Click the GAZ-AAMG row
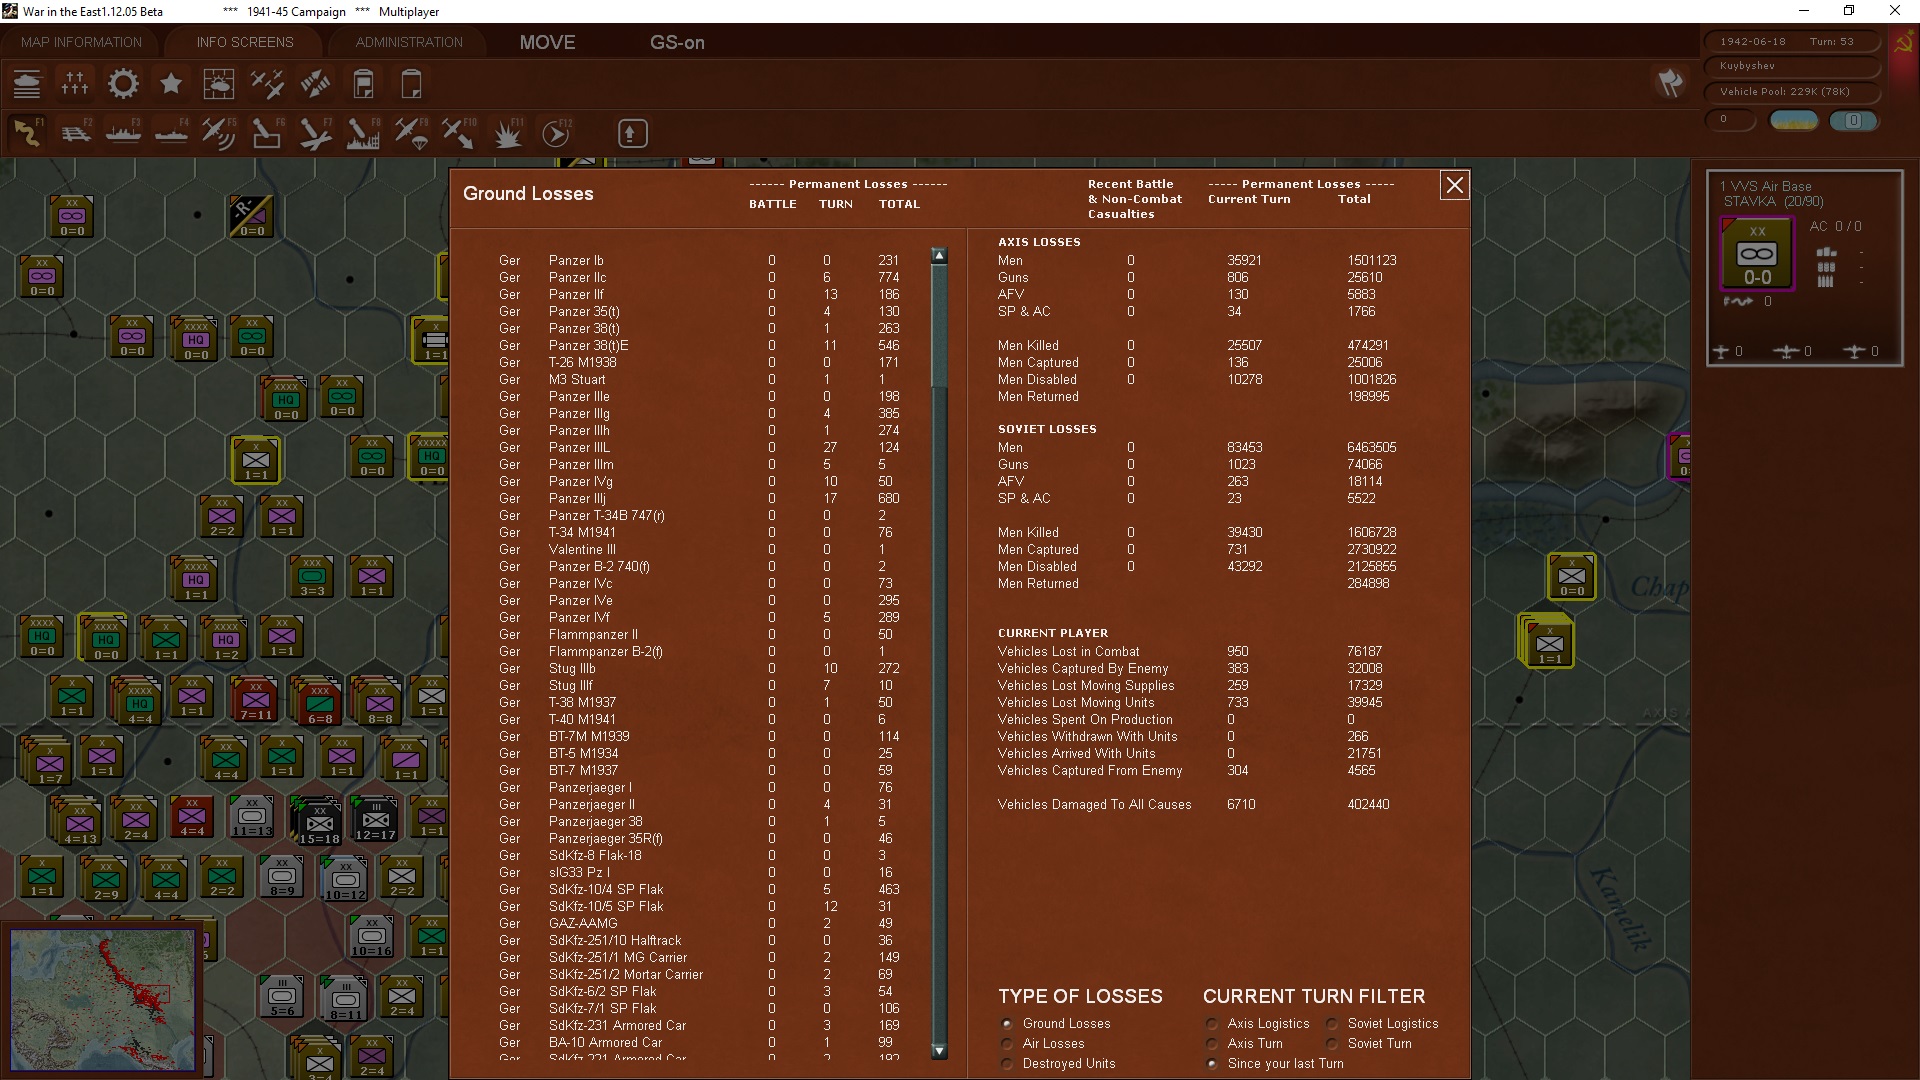Screen dimensions: 1920x1080 point(700,923)
